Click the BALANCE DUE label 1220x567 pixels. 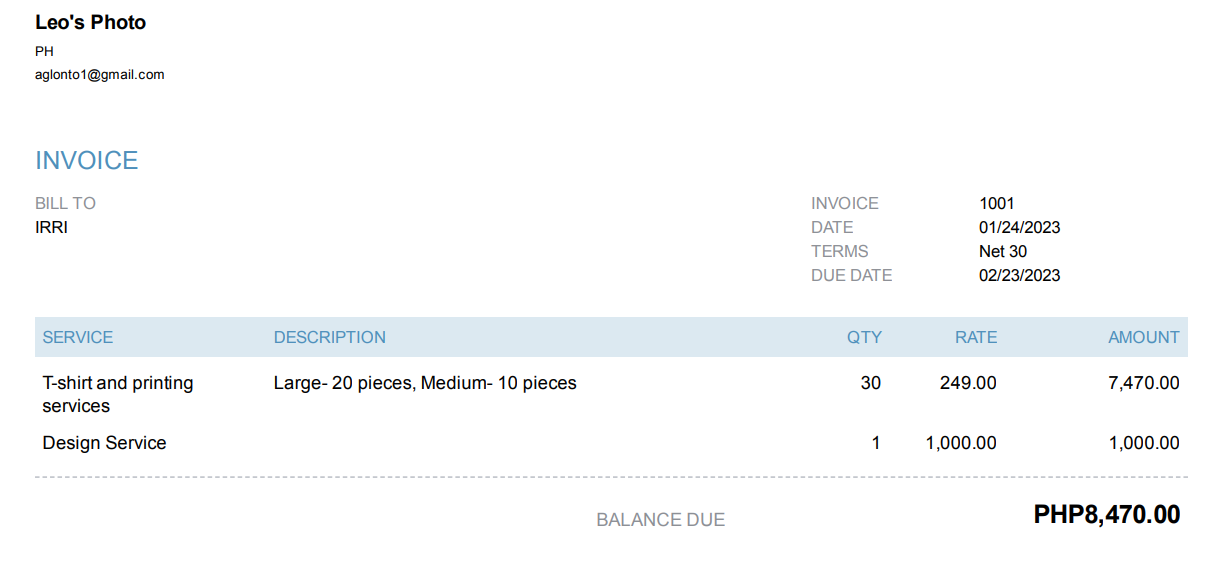[660, 520]
